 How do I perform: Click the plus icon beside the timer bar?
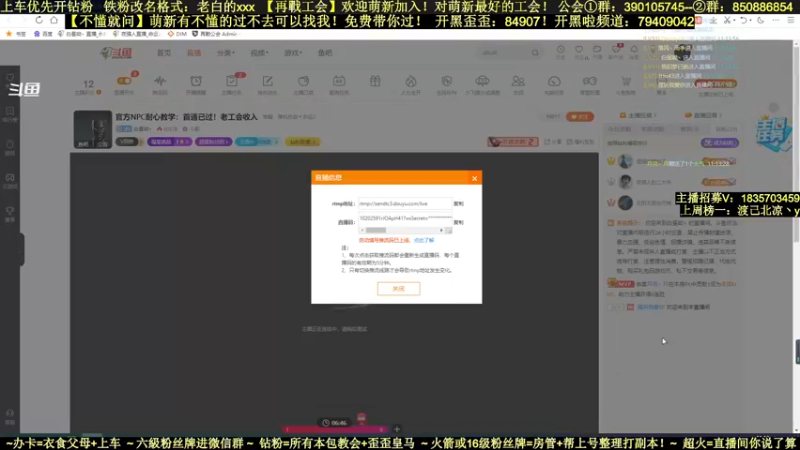[397, 429]
